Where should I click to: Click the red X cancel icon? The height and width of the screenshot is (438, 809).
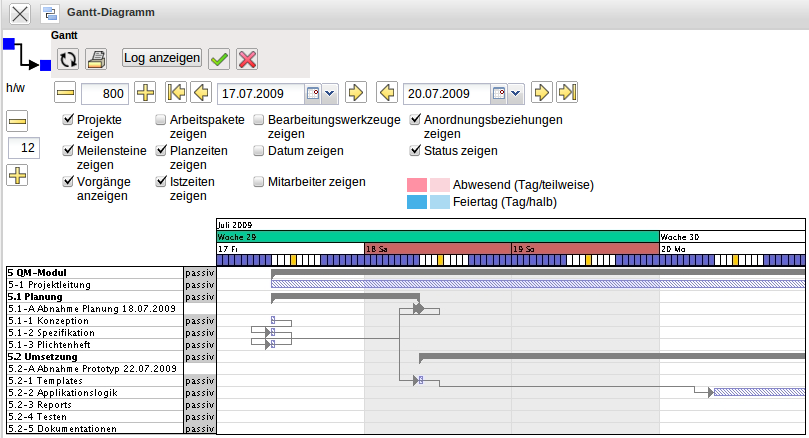pyautogui.click(x=247, y=58)
